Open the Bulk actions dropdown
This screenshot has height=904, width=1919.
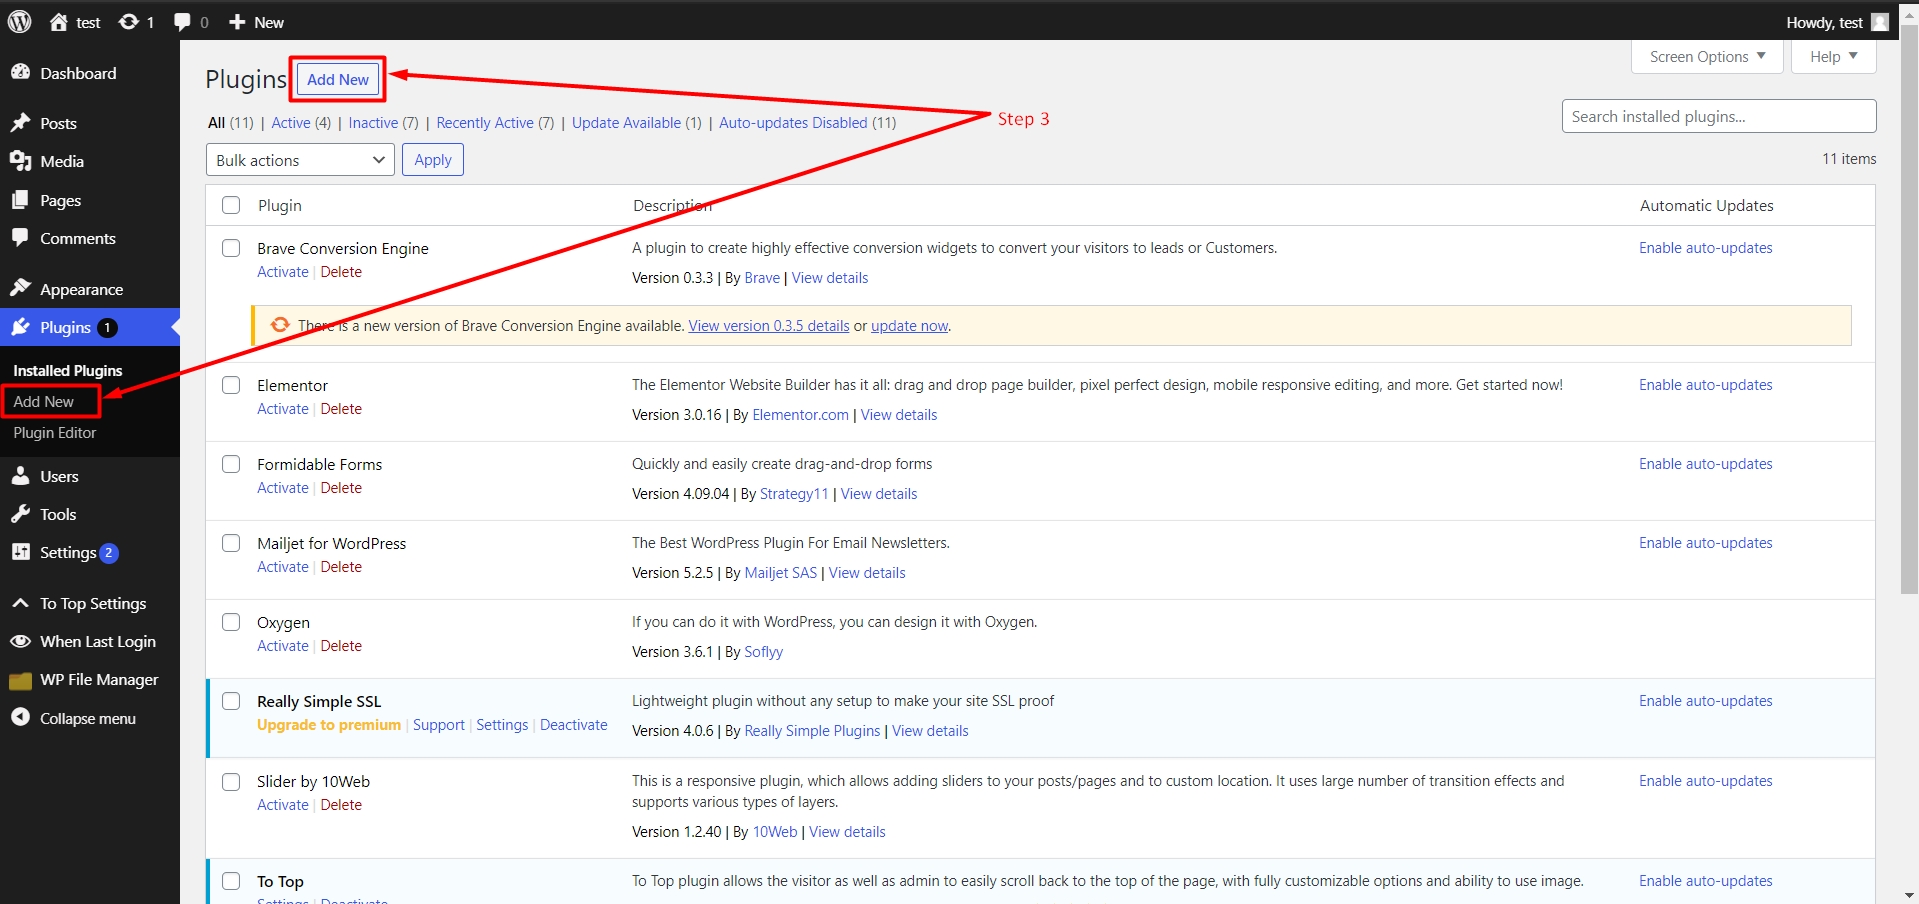300,160
